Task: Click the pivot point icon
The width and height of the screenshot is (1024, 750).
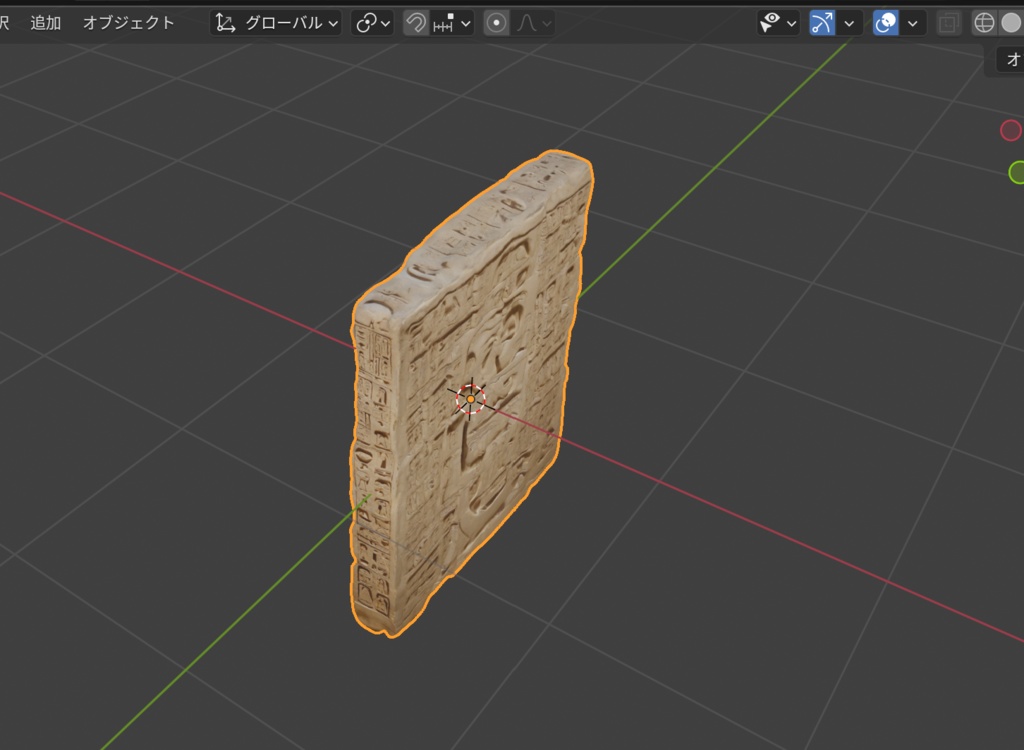Action: (367, 23)
